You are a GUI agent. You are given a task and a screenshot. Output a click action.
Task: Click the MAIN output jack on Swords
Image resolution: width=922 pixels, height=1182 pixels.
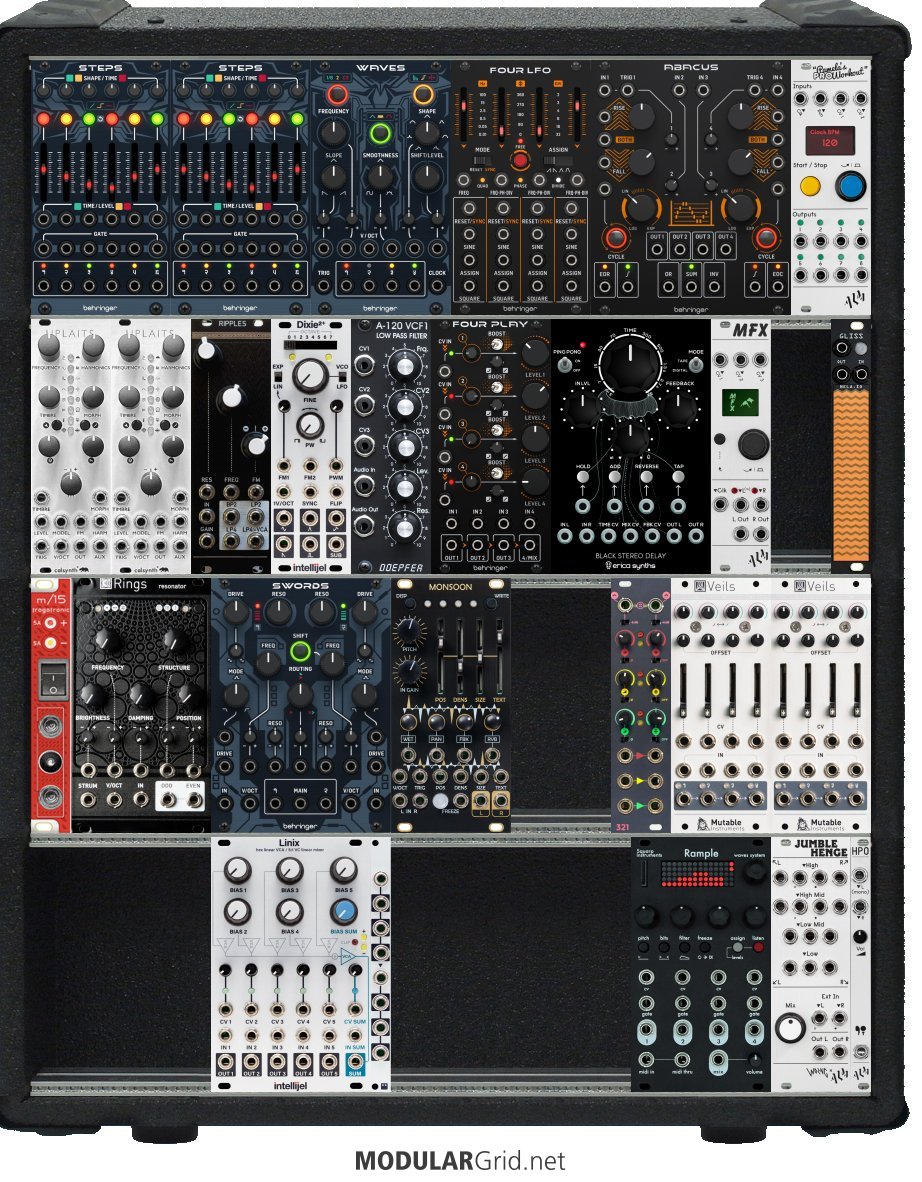pyautogui.click(x=300, y=804)
